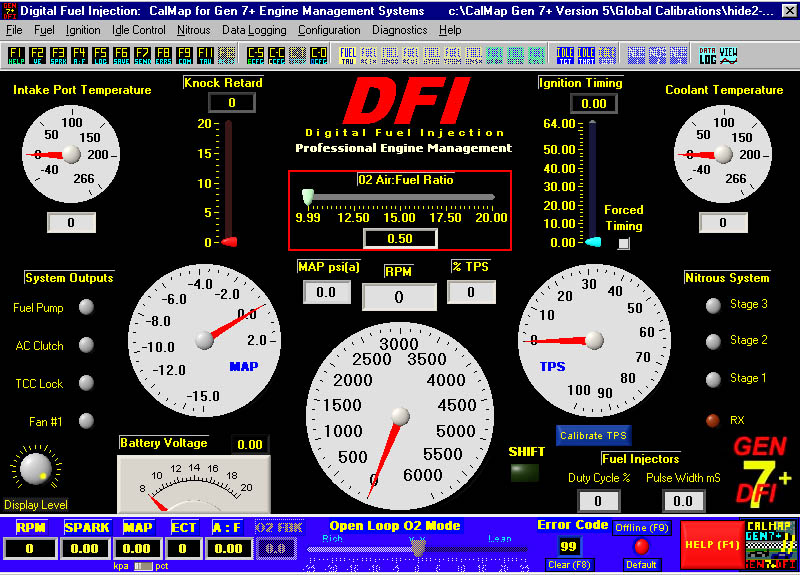The image size is (800, 575).
Task: Click the bottom bar ECT value field
Action: [183, 549]
